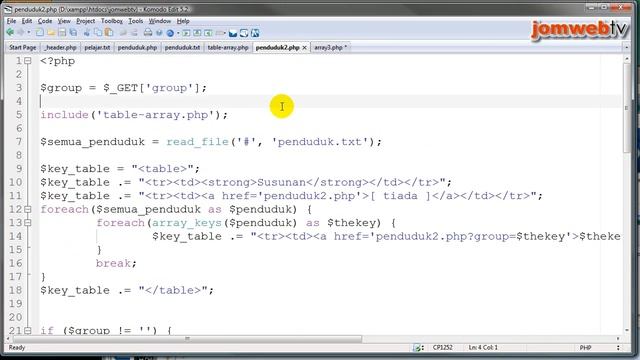The image size is (640, 360).
Task: Click the Paste clipboard icon
Action: pos(109,33)
